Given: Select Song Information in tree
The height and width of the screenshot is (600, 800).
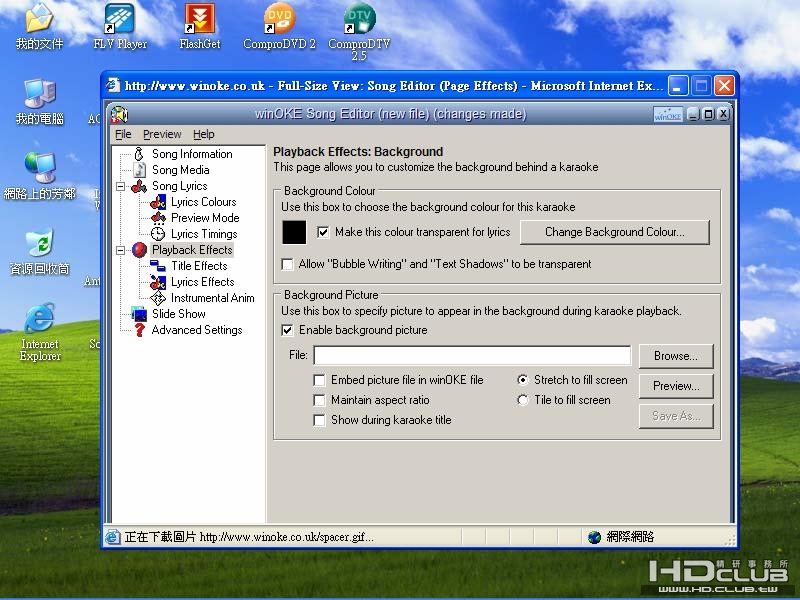Looking at the screenshot, I should click(x=192, y=154).
